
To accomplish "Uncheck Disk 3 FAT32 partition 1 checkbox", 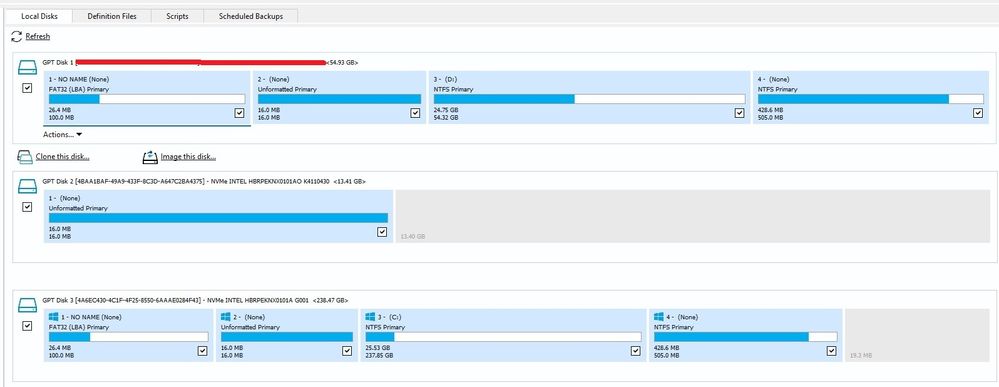I will click(x=203, y=351).
